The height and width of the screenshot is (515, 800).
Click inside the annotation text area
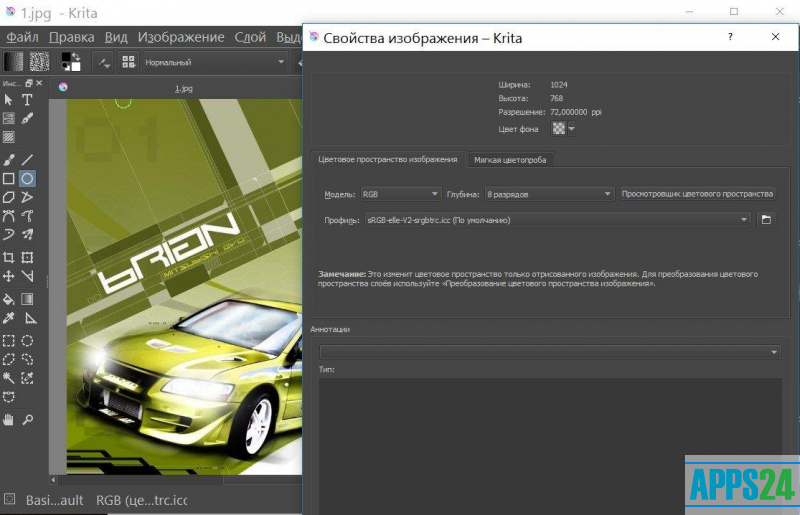tap(550, 444)
